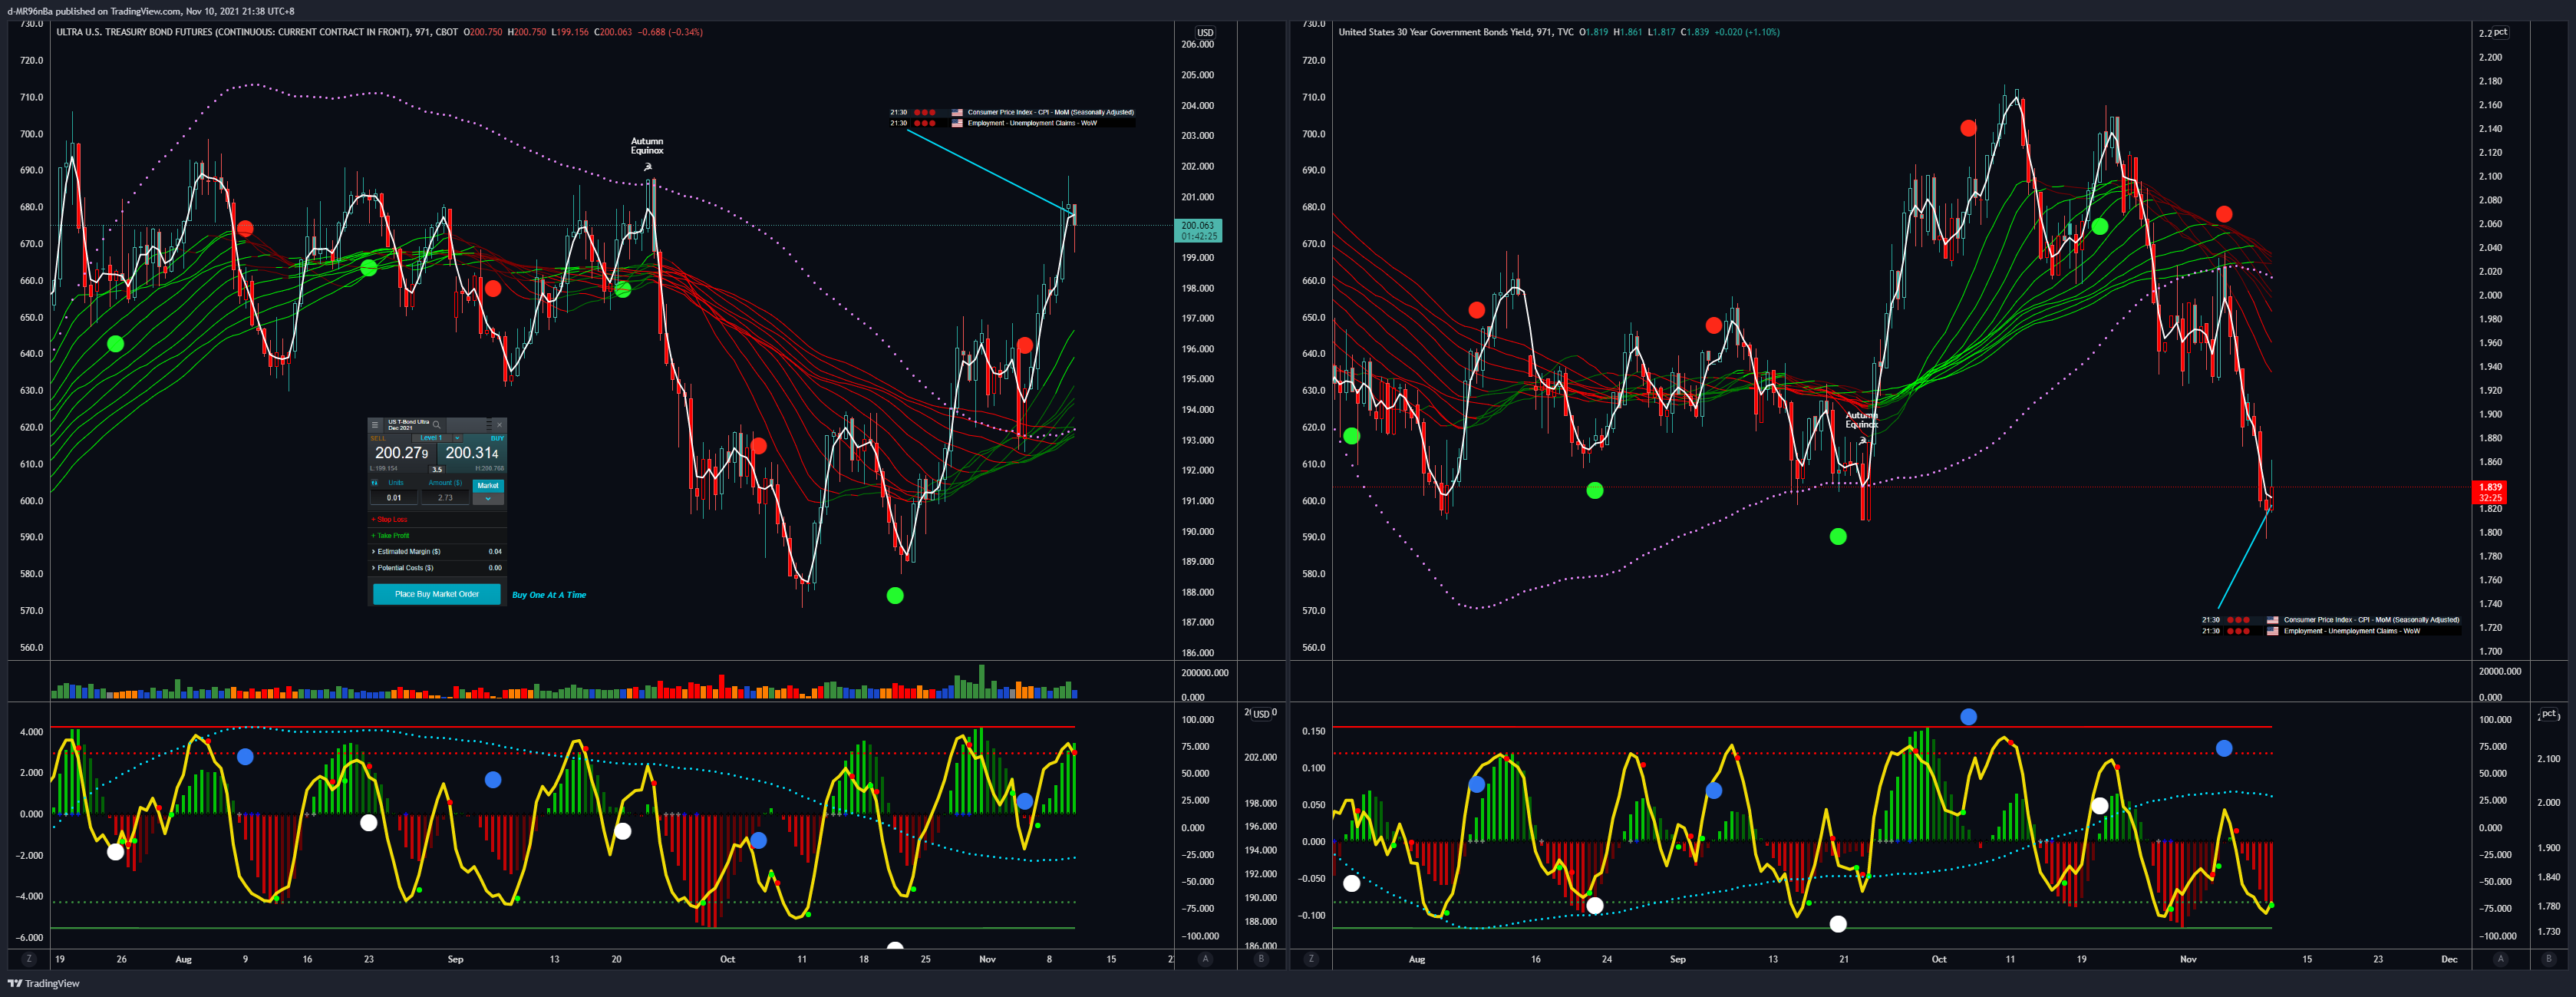Click the green dot near right chart's Sep 21 low
This screenshot has height=997, width=2576.
(1838, 537)
